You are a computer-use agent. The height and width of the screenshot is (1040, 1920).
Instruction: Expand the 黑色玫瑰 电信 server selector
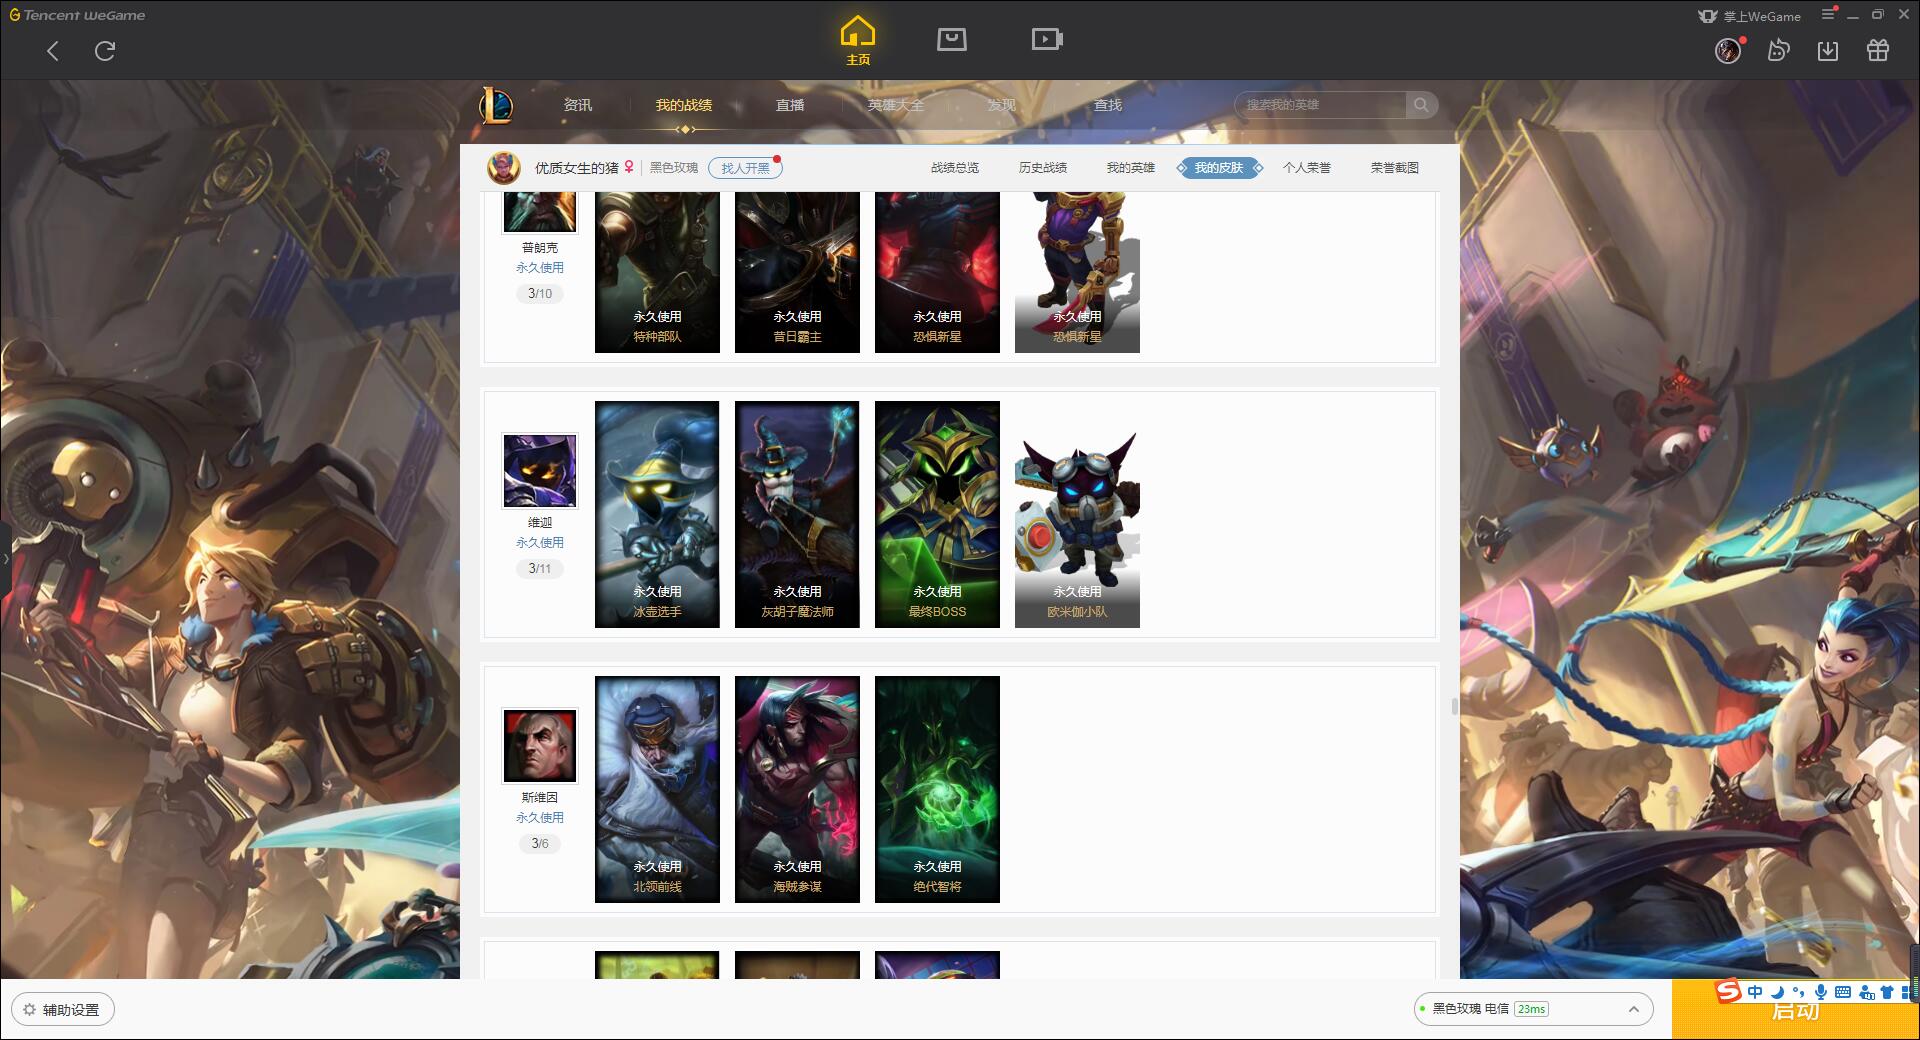[x=1533, y=1009]
